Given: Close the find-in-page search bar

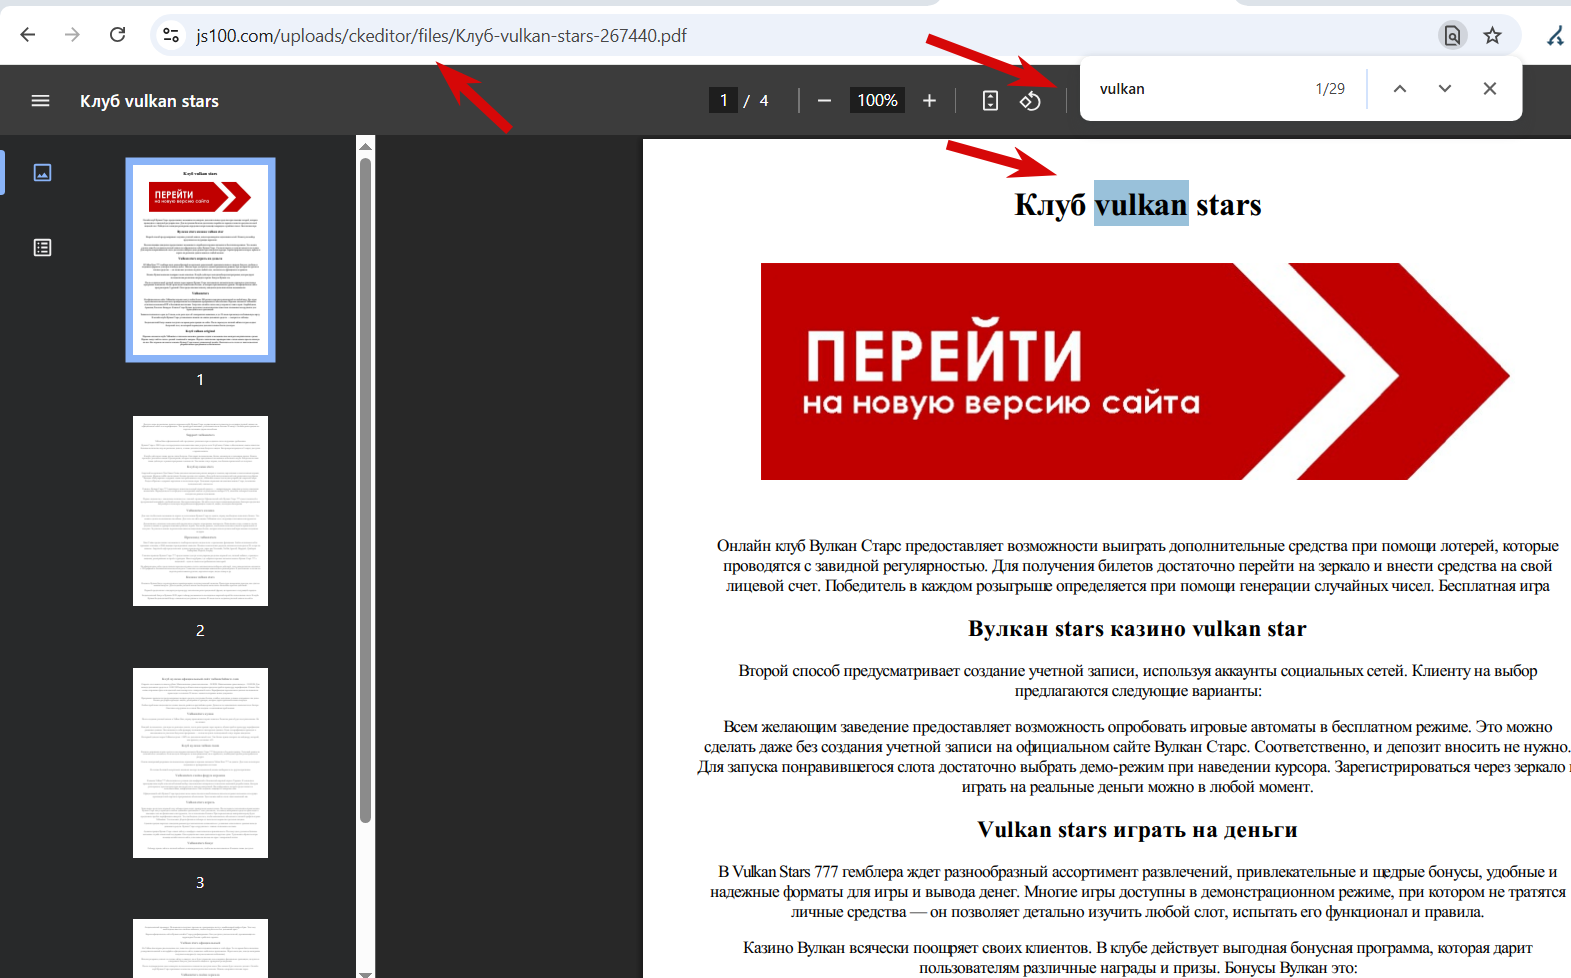Looking at the screenshot, I should 1490,88.
